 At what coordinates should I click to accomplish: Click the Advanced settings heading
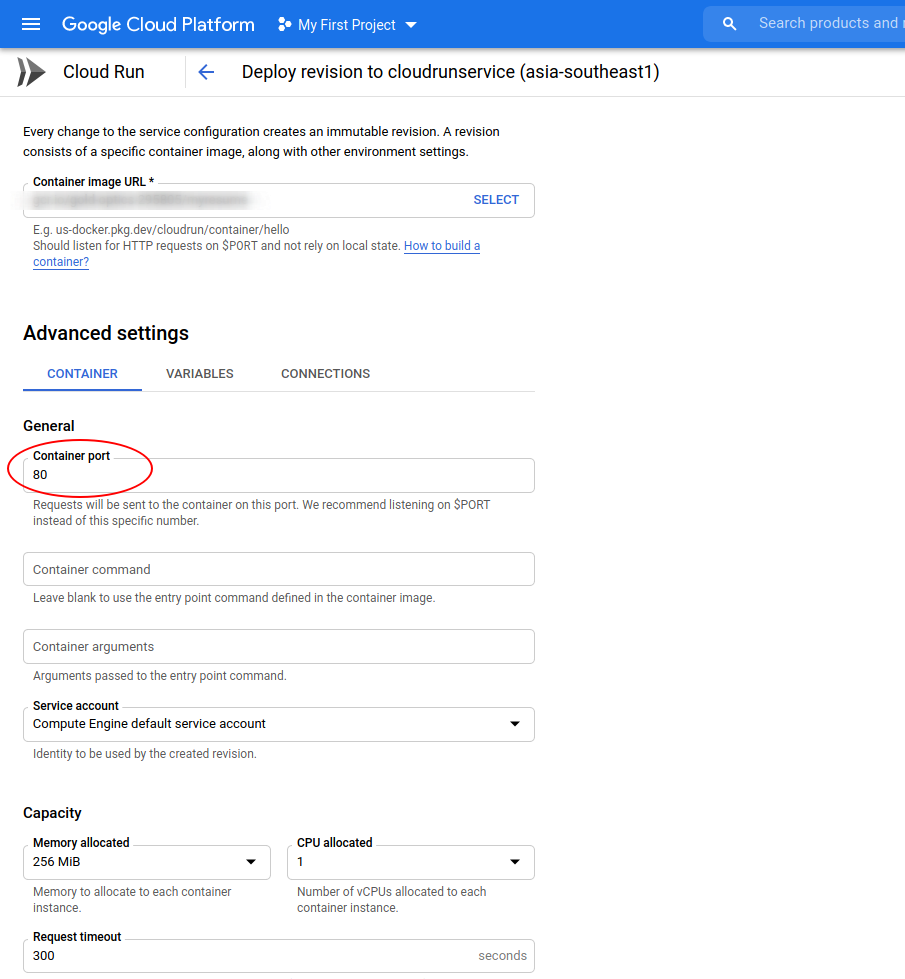pyautogui.click(x=106, y=333)
